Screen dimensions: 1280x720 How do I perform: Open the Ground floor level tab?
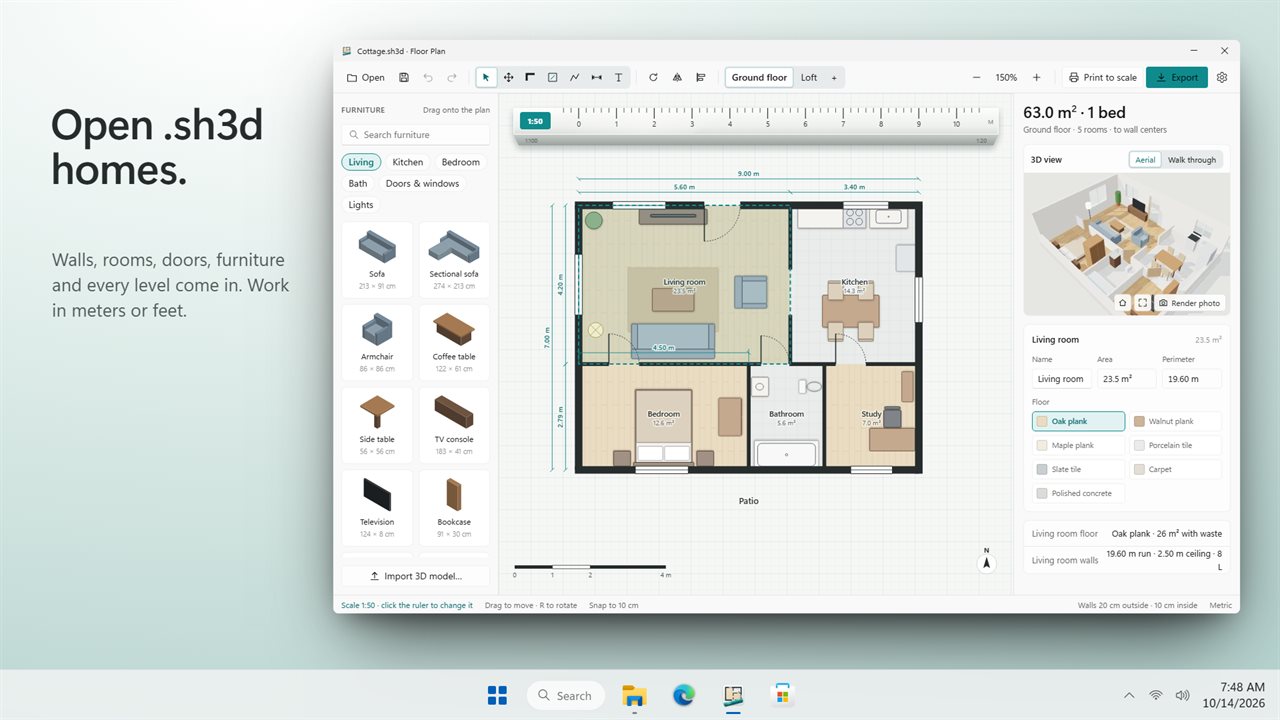coord(759,77)
